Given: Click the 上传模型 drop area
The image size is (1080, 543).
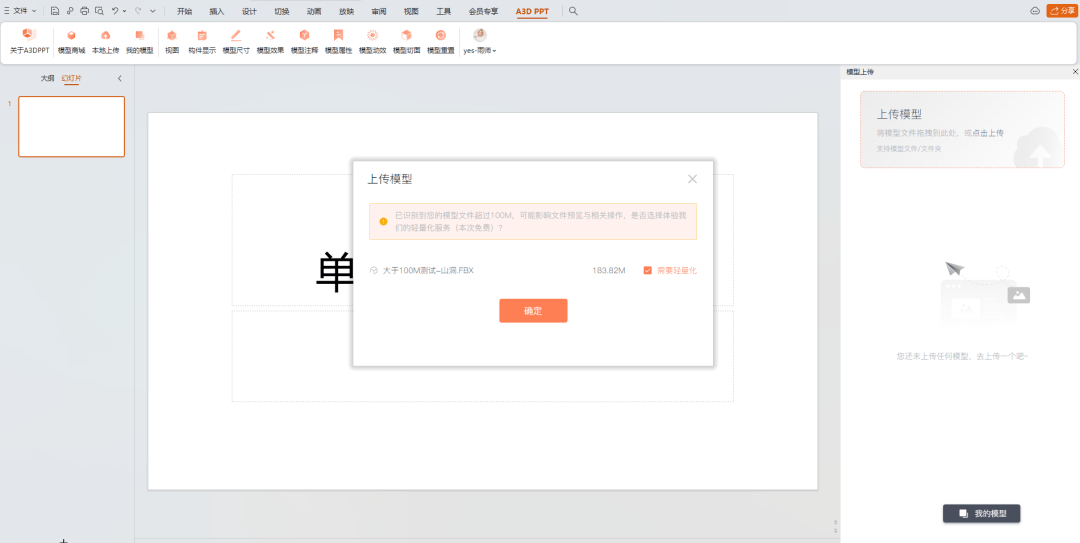Looking at the screenshot, I should point(962,130).
